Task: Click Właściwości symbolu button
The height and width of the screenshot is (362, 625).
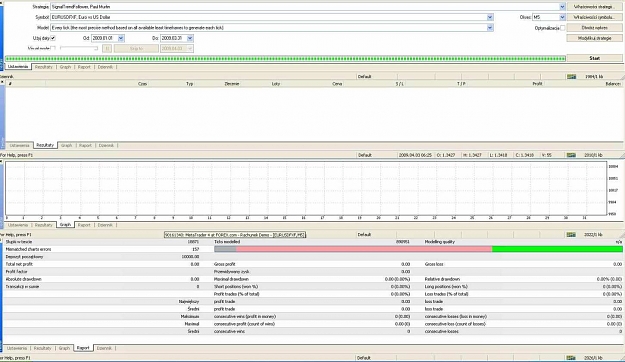Action: click(594, 17)
